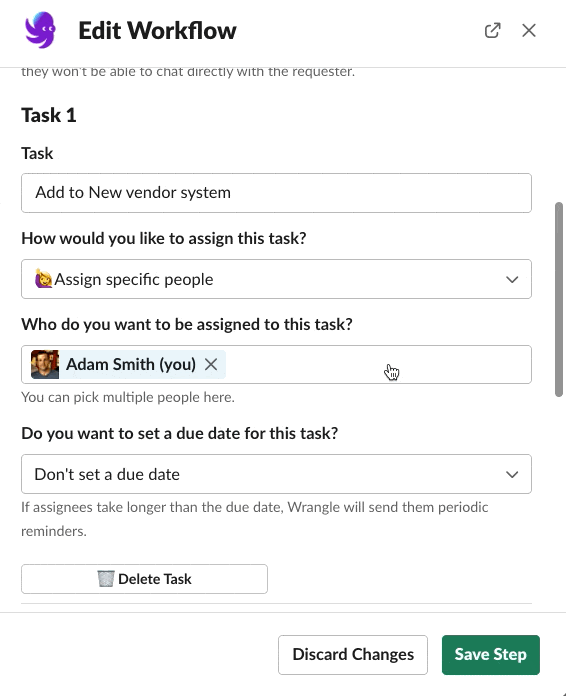Click the 'Edit Workflow' title text

click(x=157, y=31)
